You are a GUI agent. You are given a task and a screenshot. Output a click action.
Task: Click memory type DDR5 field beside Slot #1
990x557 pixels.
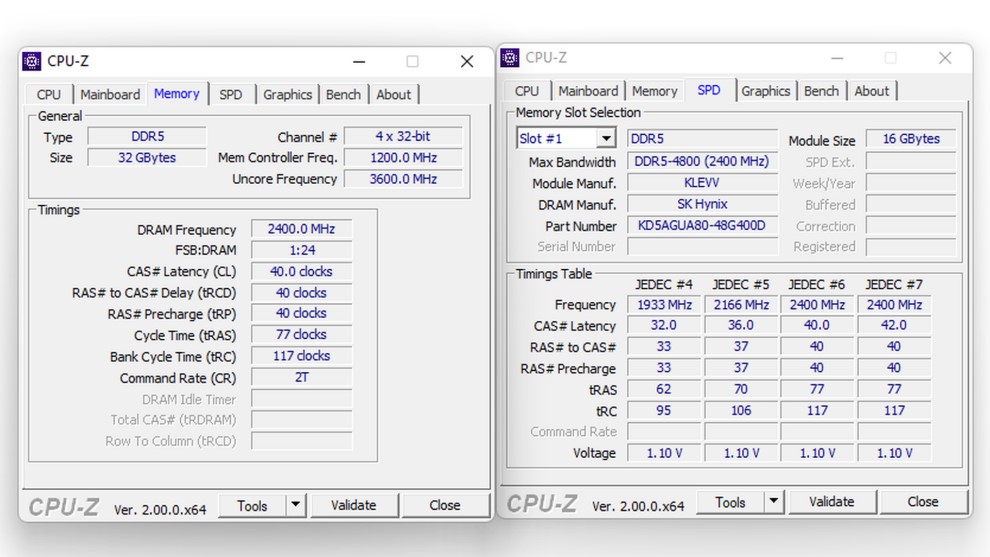702,139
